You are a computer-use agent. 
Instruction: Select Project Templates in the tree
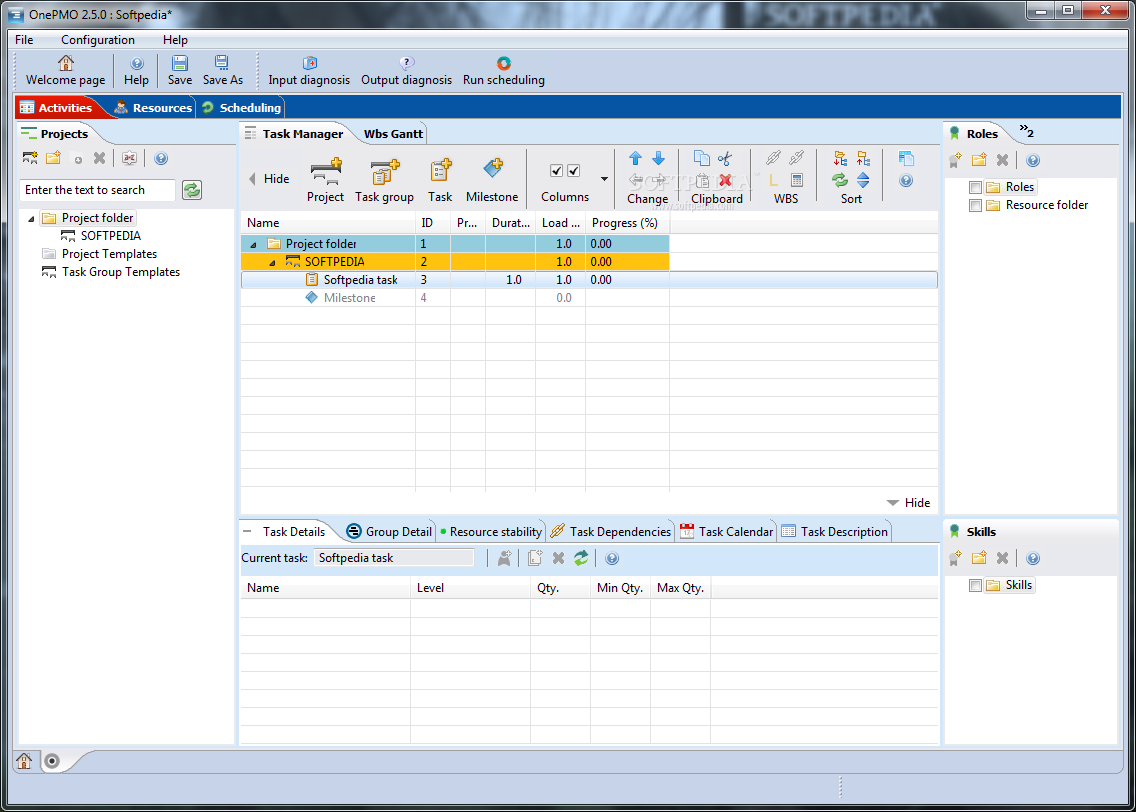(109, 254)
